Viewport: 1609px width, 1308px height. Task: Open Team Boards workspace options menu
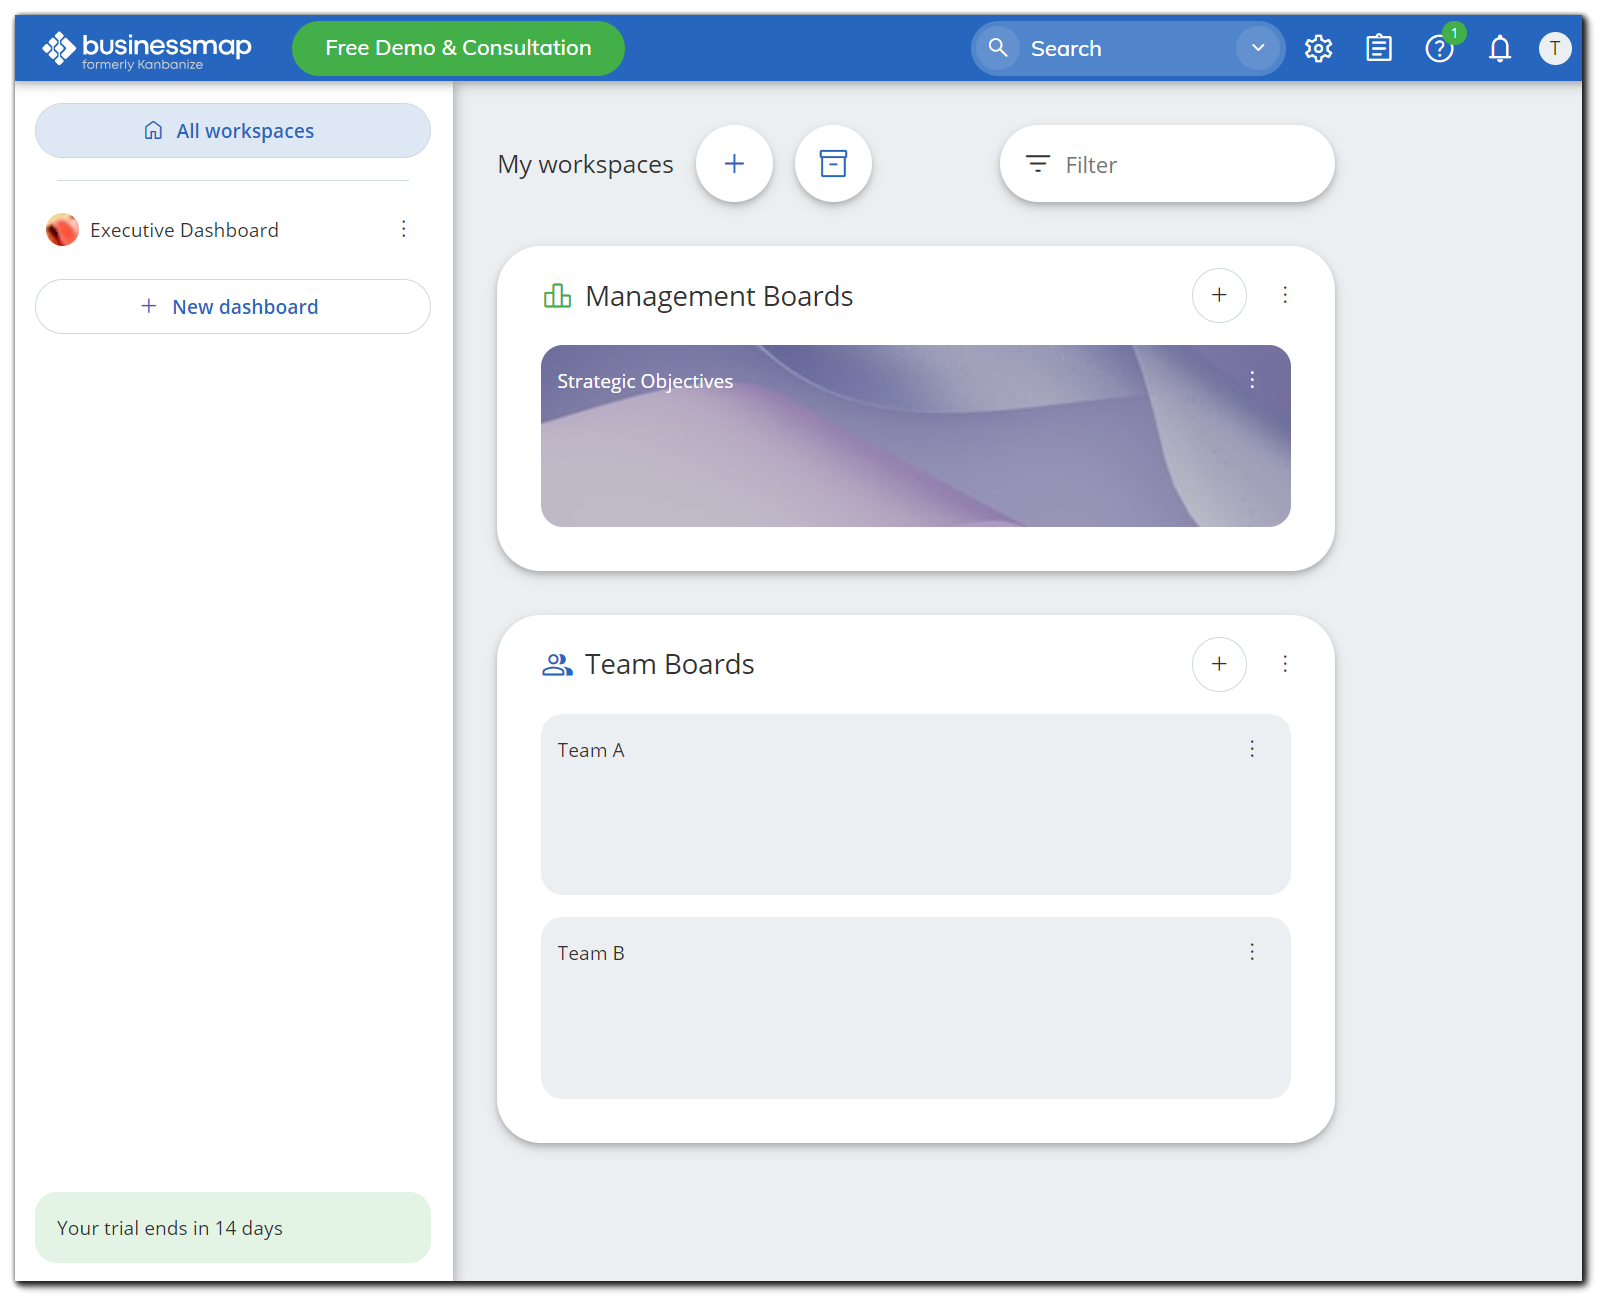click(x=1285, y=664)
